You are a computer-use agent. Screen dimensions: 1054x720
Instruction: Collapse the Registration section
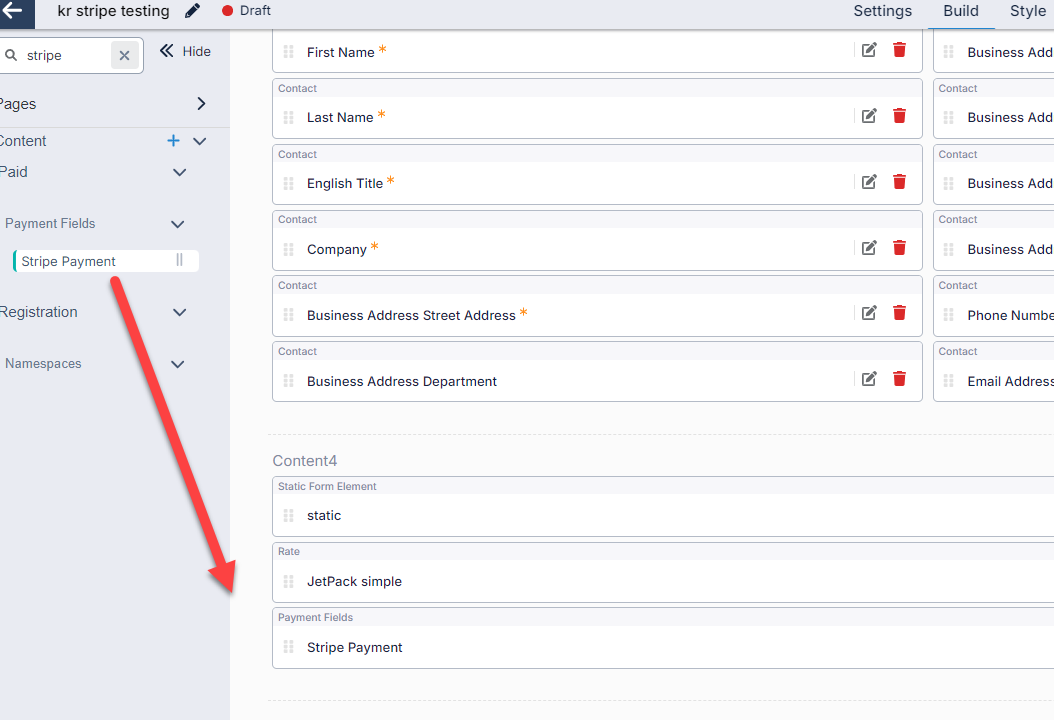point(180,312)
